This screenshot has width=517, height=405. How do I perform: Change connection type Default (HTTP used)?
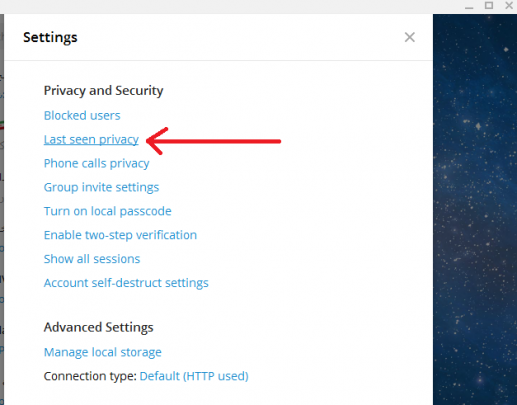(x=194, y=376)
